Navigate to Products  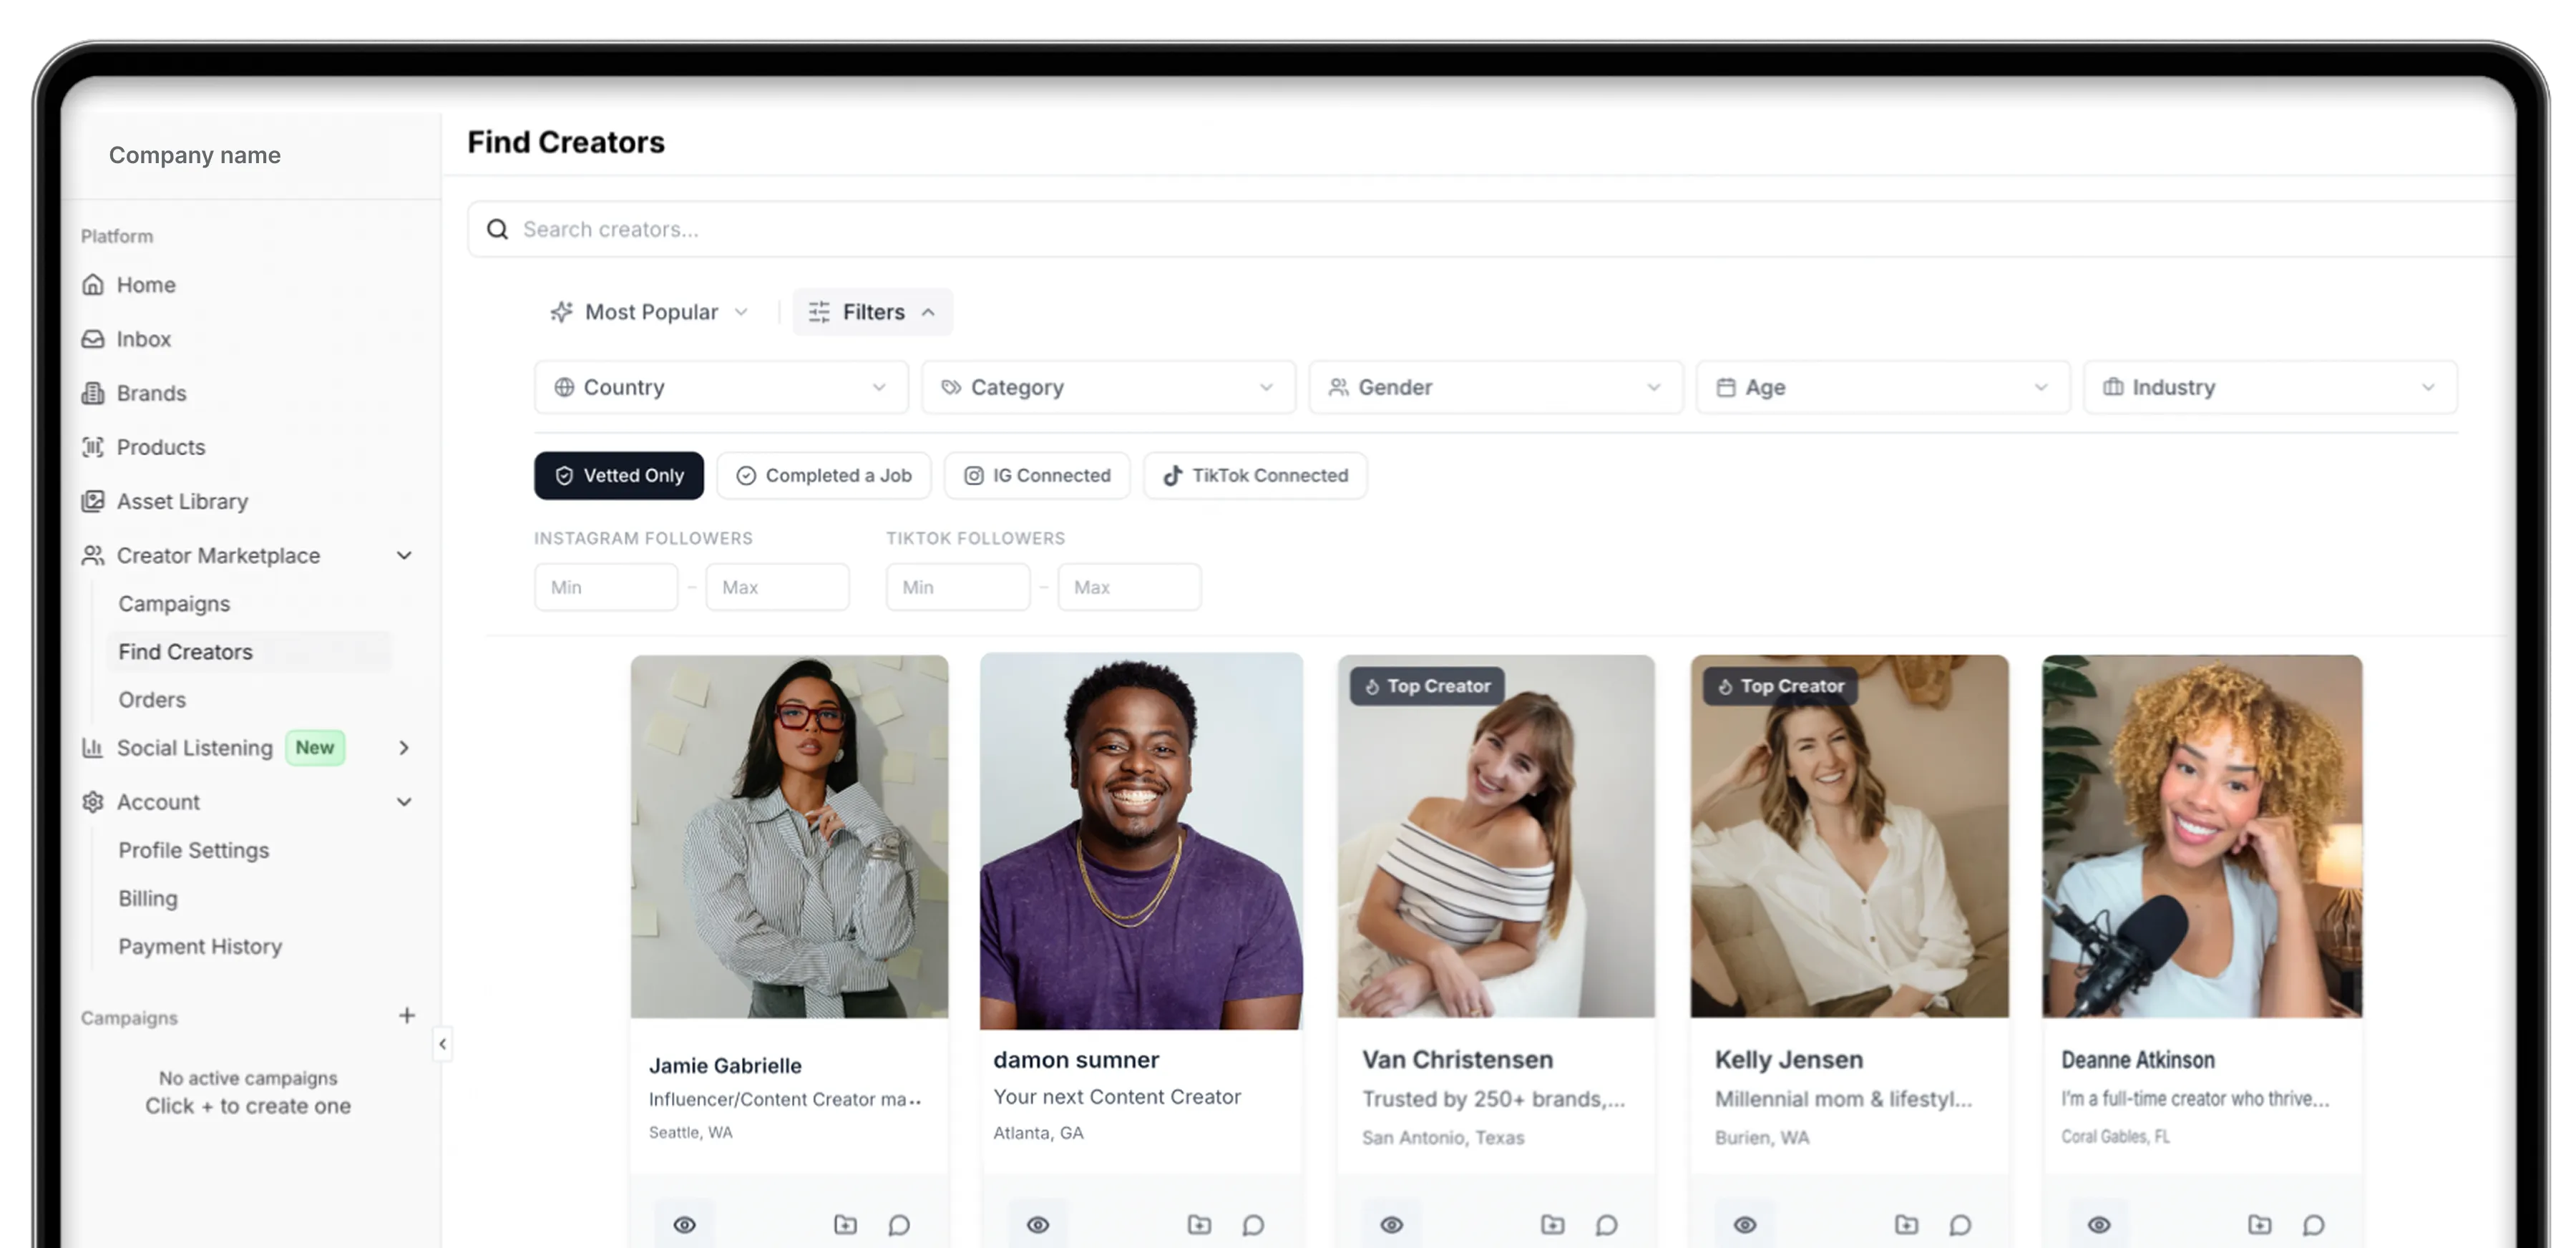pyautogui.click(x=160, y=447)
